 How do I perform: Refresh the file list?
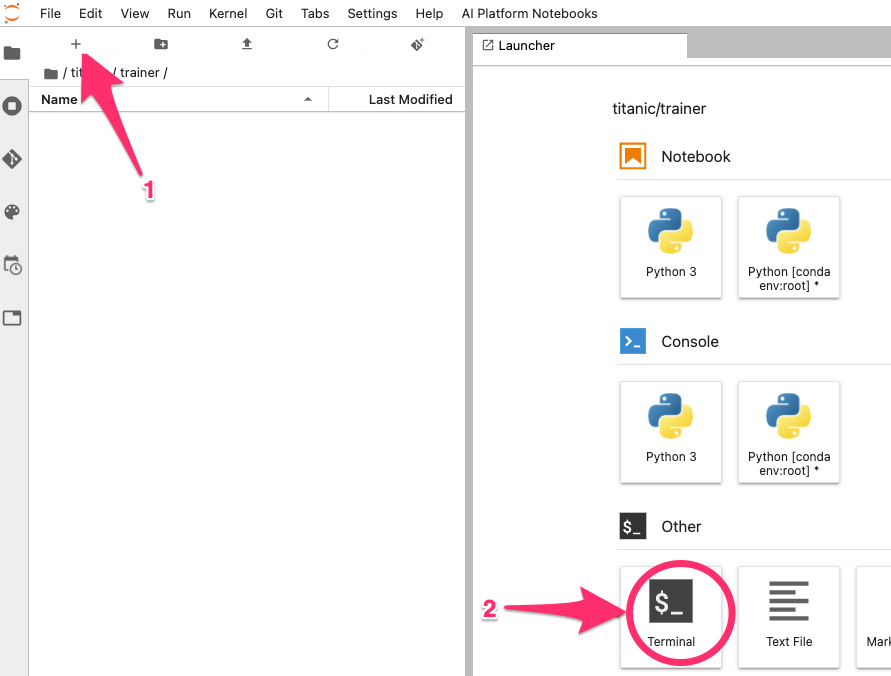[333, 44]
